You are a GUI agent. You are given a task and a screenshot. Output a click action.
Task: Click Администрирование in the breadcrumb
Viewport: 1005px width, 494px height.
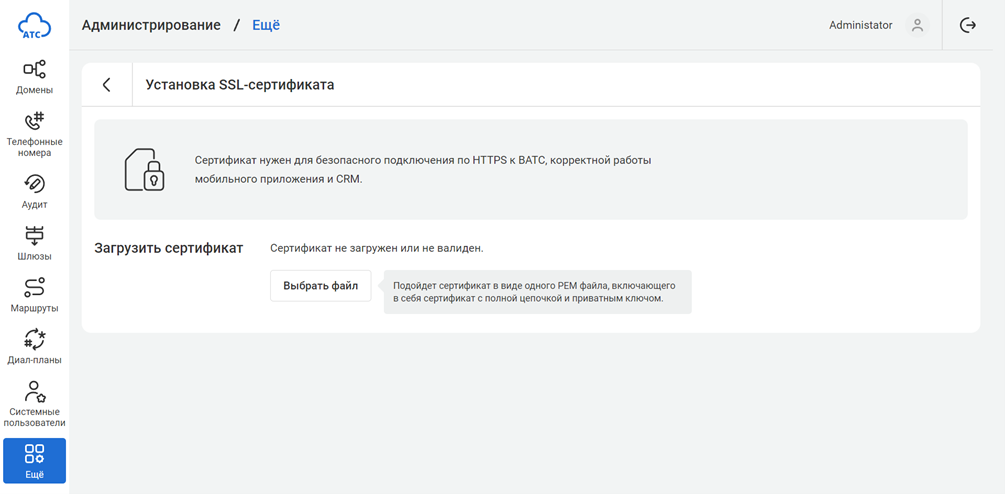[x=151, y=25]
